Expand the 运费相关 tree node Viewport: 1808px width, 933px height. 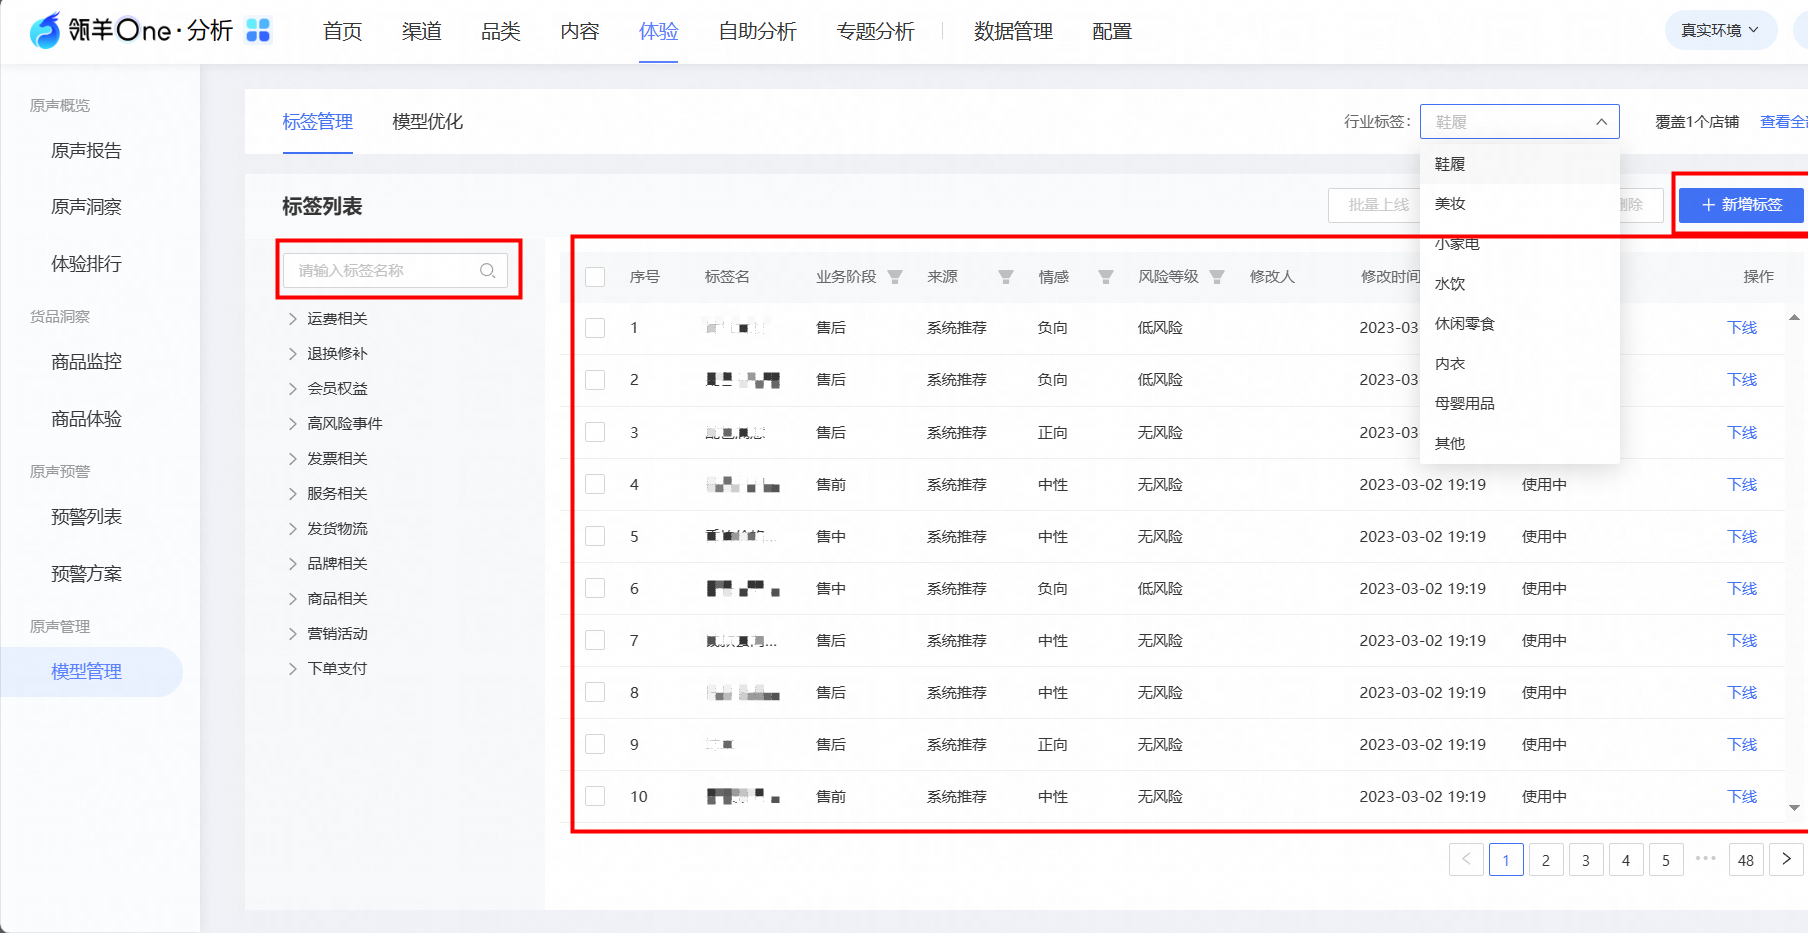coord(293,319)
